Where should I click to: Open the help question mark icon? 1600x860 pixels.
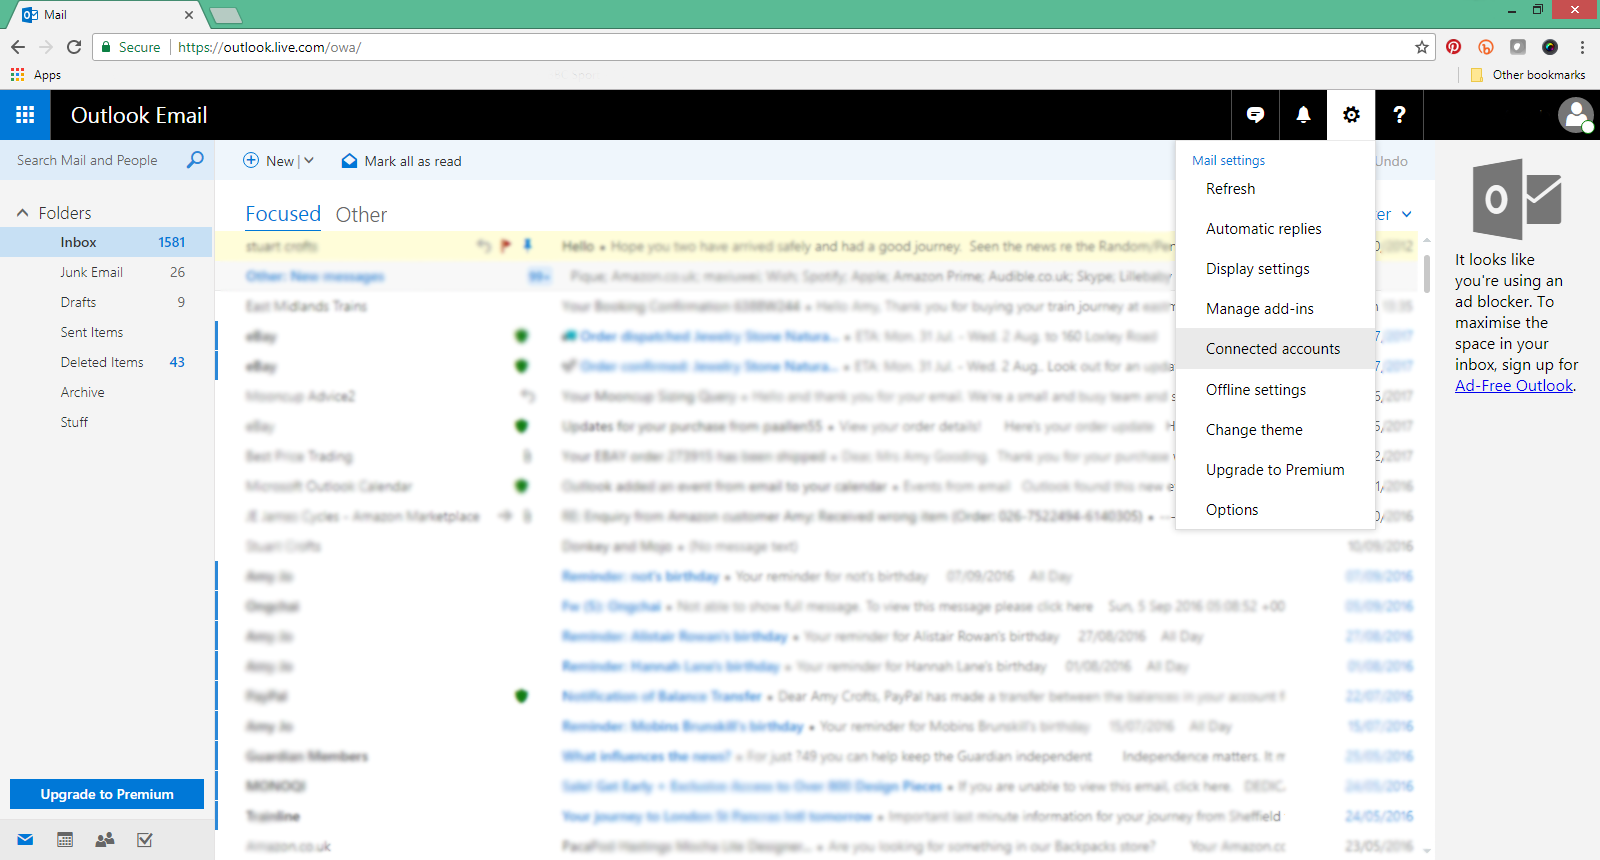coord(1399,115)
